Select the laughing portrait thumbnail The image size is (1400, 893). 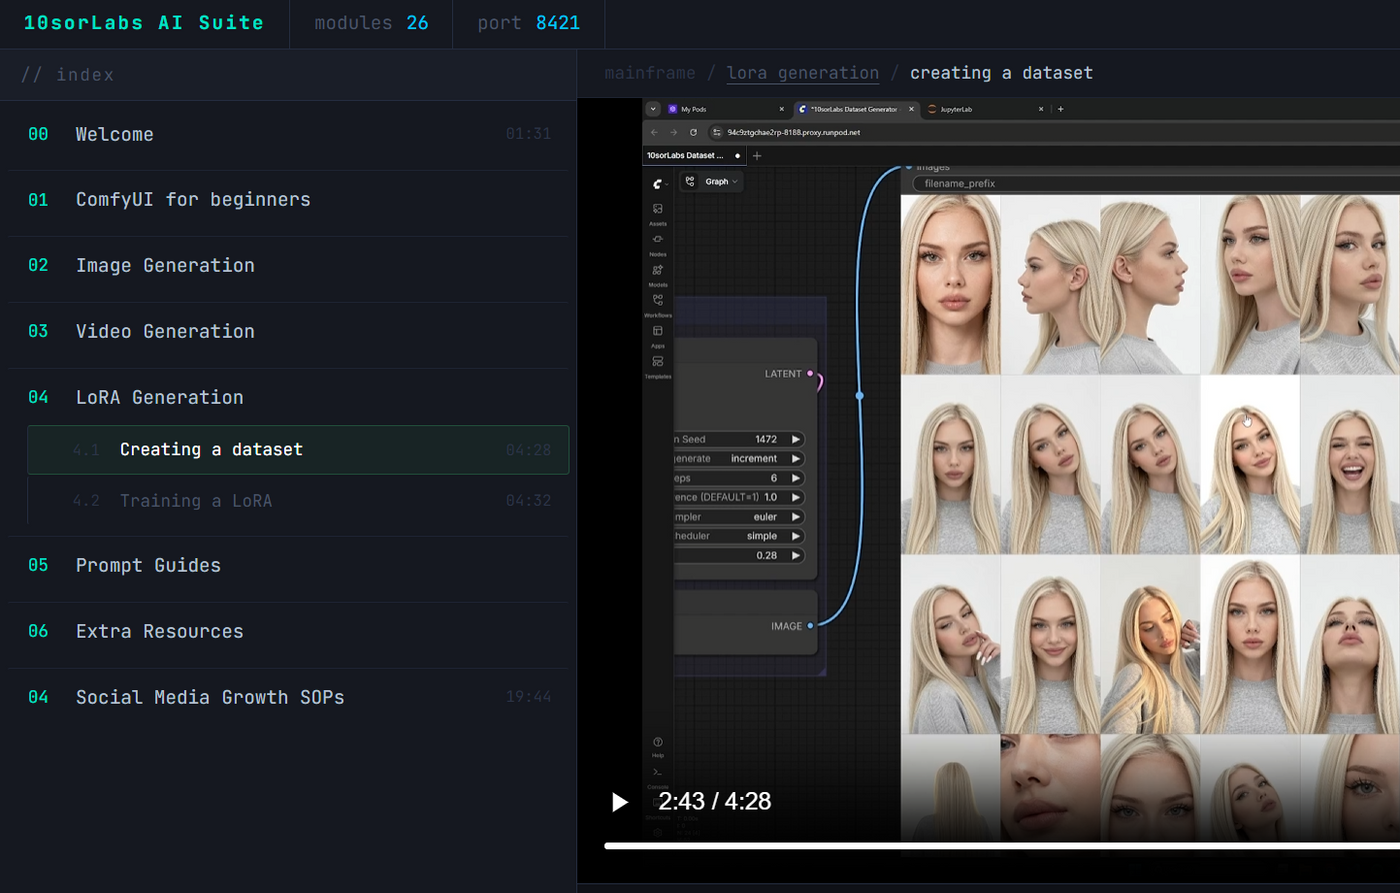click(x=1350, y=464)
